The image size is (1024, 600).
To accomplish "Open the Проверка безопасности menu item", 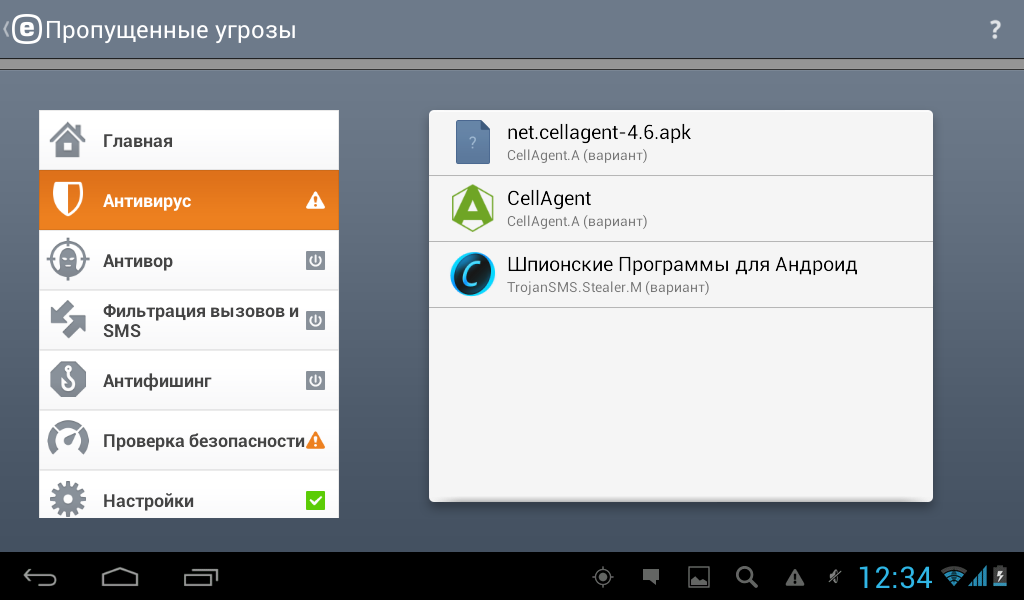I will tap(189, 441).
